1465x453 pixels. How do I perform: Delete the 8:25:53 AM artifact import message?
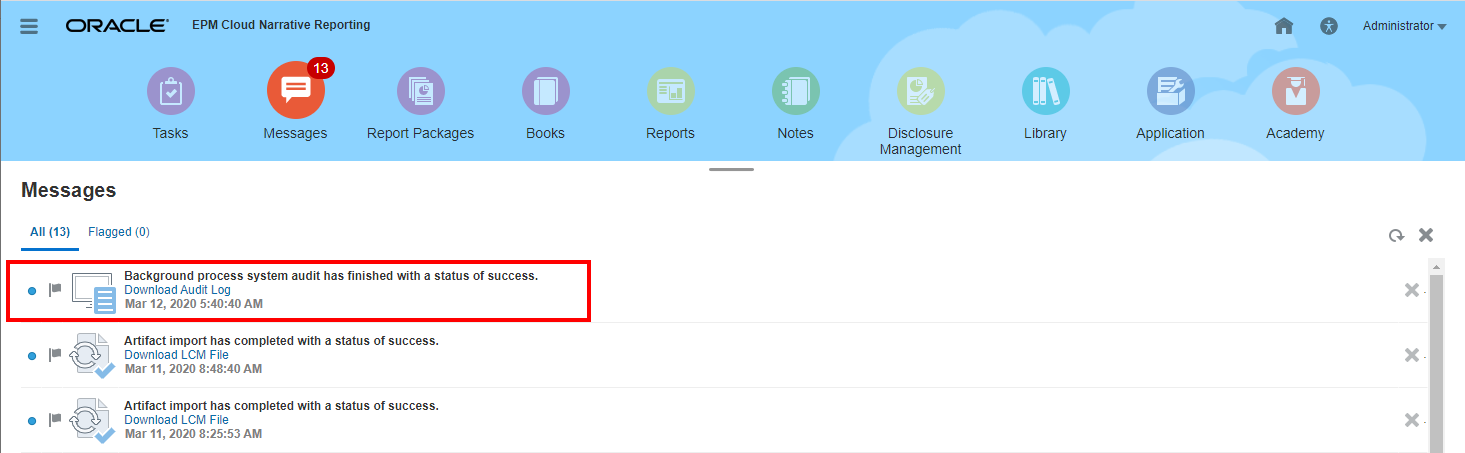1412,420
